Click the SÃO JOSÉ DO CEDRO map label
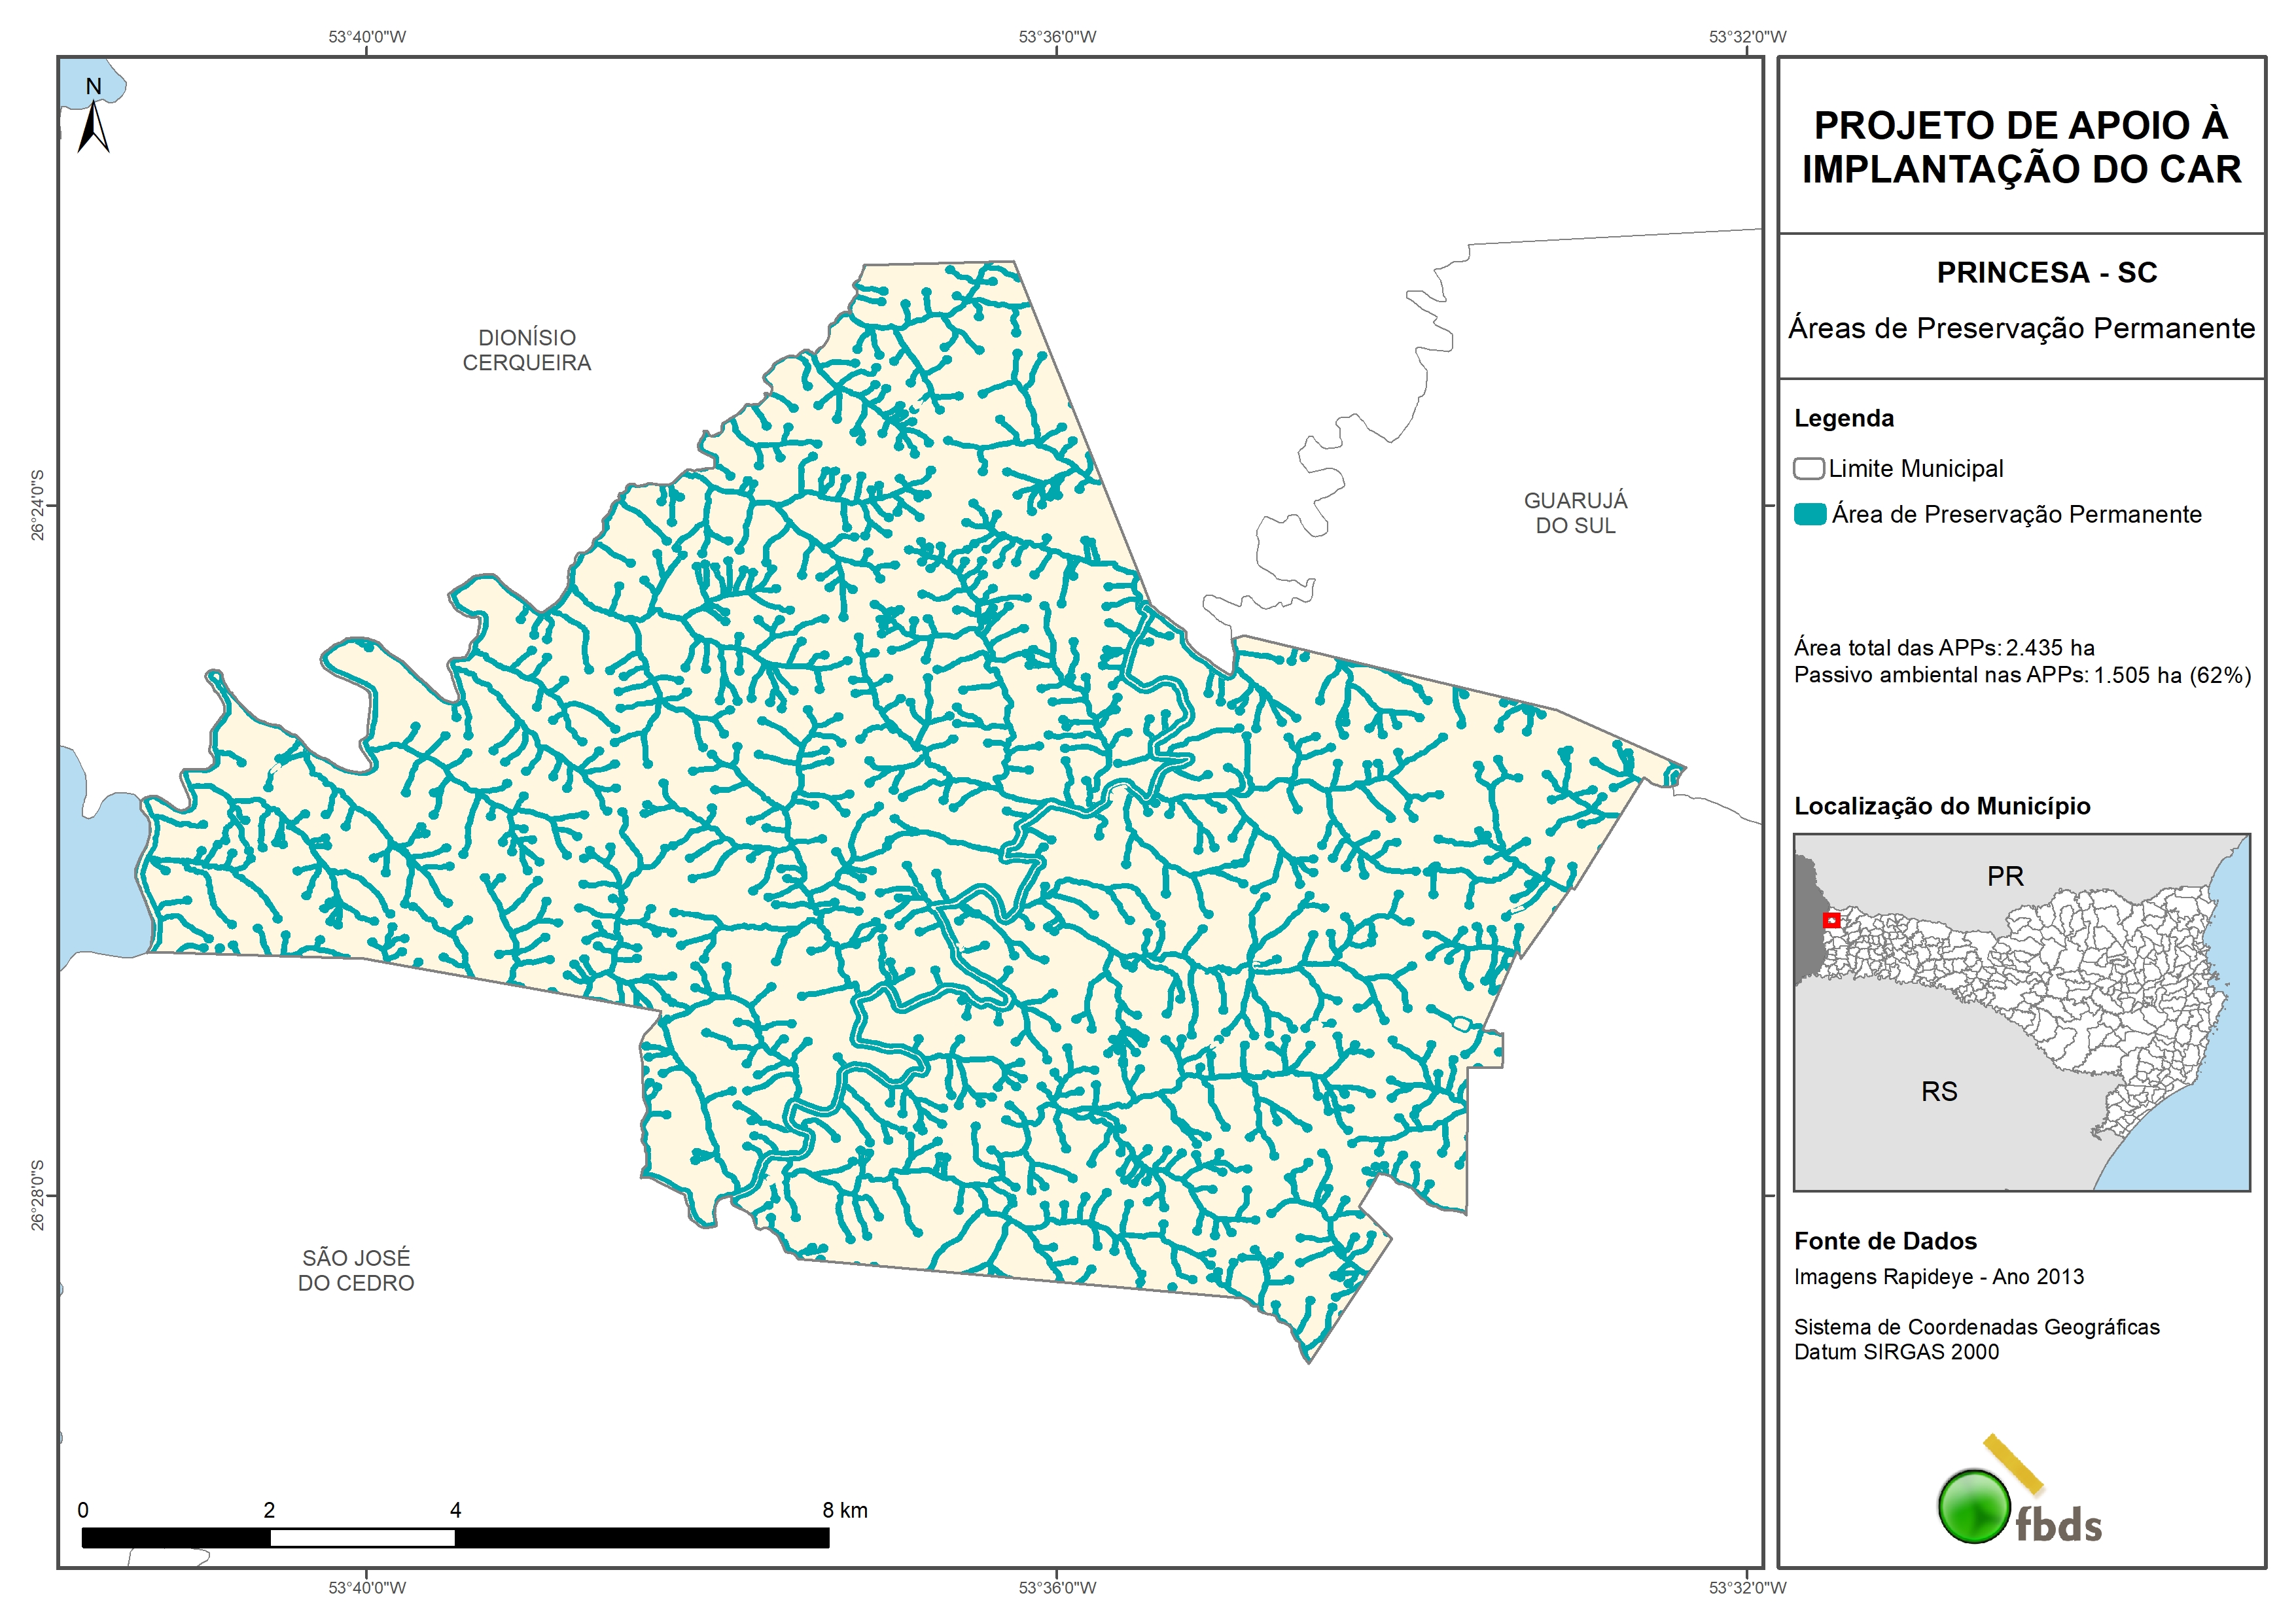2296x1623 pixels. [356, 1270]
